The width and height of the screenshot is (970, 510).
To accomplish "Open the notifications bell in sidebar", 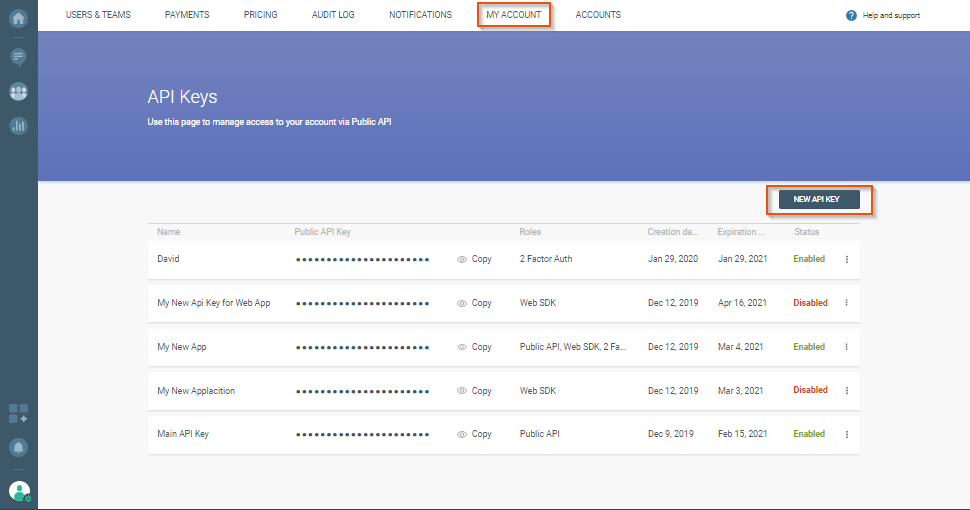I will pos(18,447).
